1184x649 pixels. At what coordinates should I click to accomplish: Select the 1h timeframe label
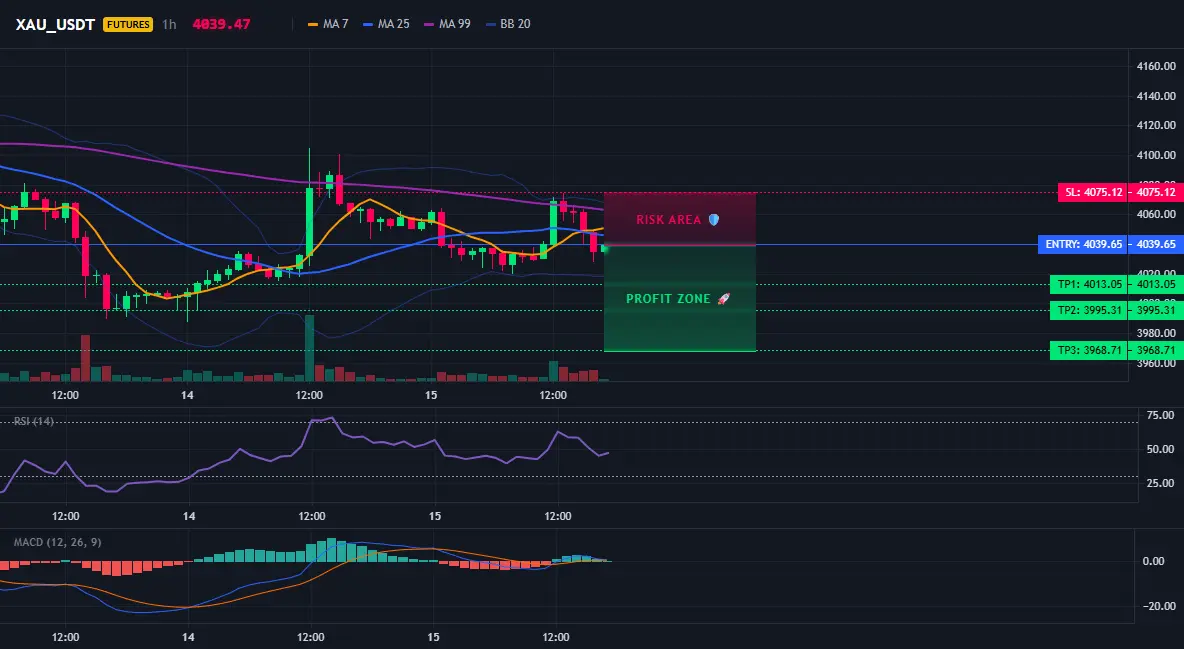pos(169,24)
